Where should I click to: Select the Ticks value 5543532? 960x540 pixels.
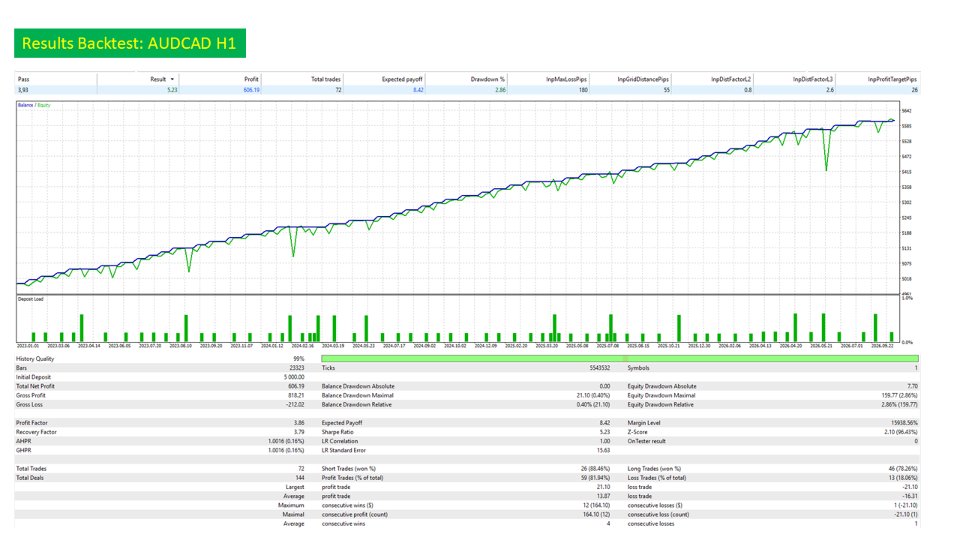pos(599,368)
